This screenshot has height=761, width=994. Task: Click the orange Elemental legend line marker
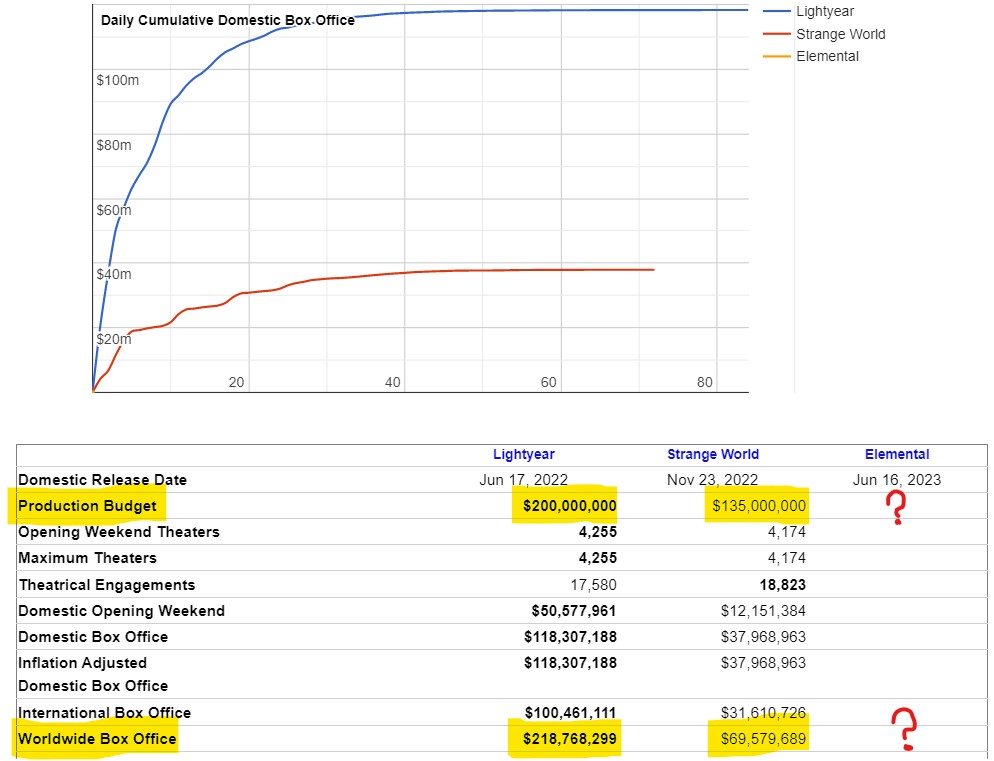[x=776, y=56]
